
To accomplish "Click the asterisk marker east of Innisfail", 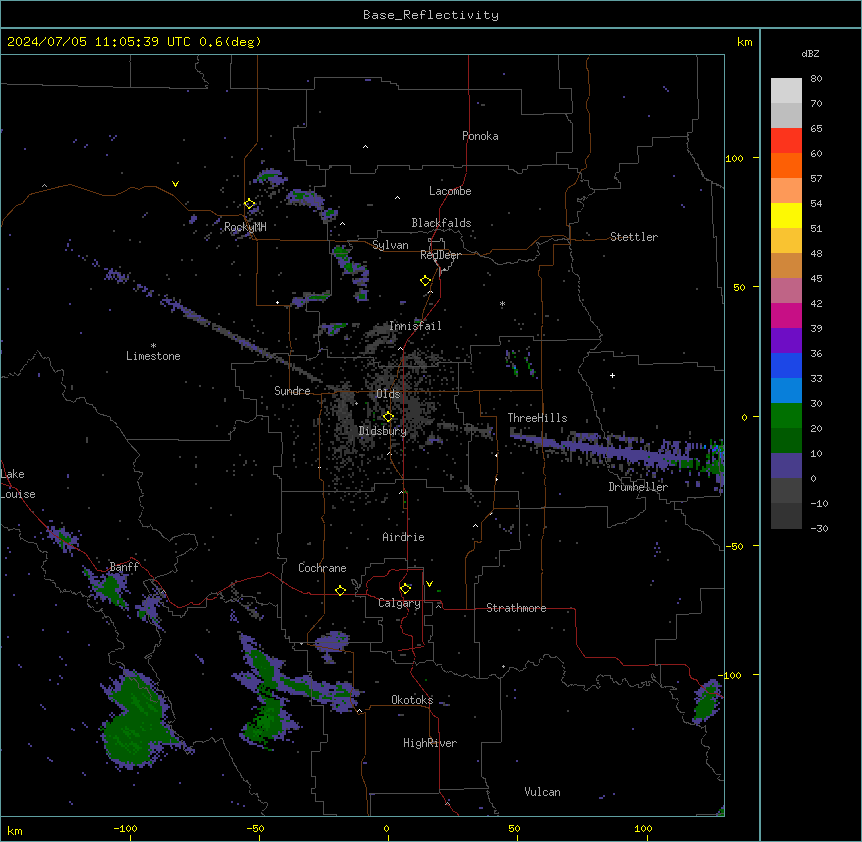I will (x=502, y=303).
